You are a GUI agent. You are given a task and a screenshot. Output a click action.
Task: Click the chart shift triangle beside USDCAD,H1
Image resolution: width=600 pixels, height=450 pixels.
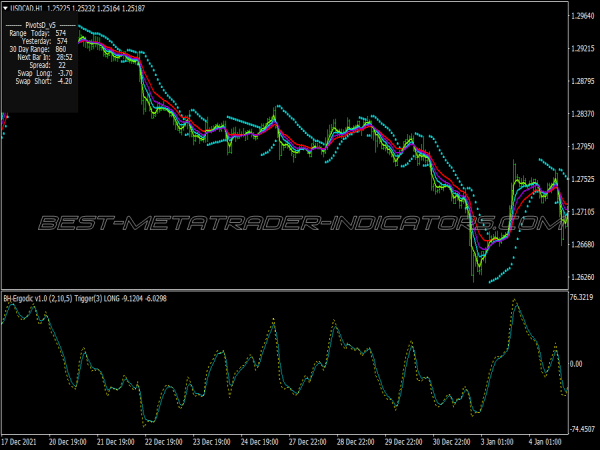[5, 8]
